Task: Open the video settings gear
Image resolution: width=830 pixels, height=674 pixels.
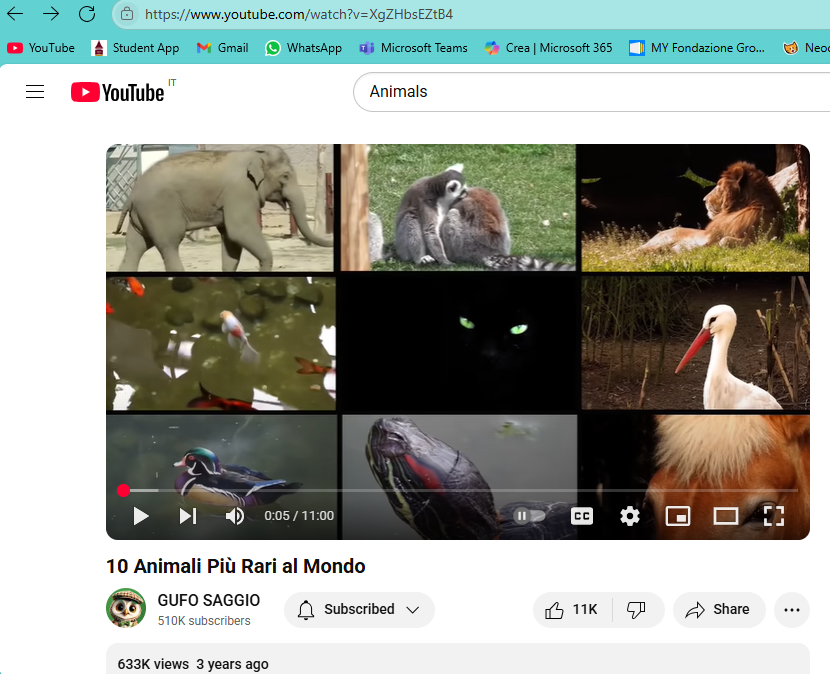Action: [629, 516]
